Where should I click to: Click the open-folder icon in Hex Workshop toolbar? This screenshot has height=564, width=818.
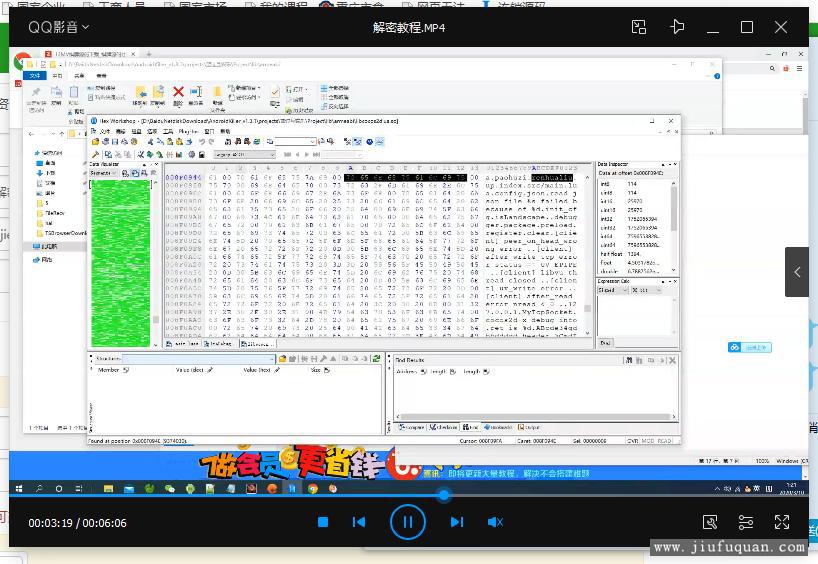point(95,141)
